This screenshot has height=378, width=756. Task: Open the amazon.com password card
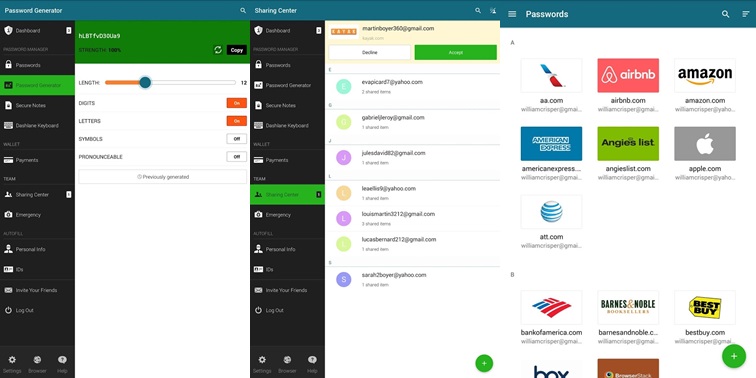coord(705,86)
